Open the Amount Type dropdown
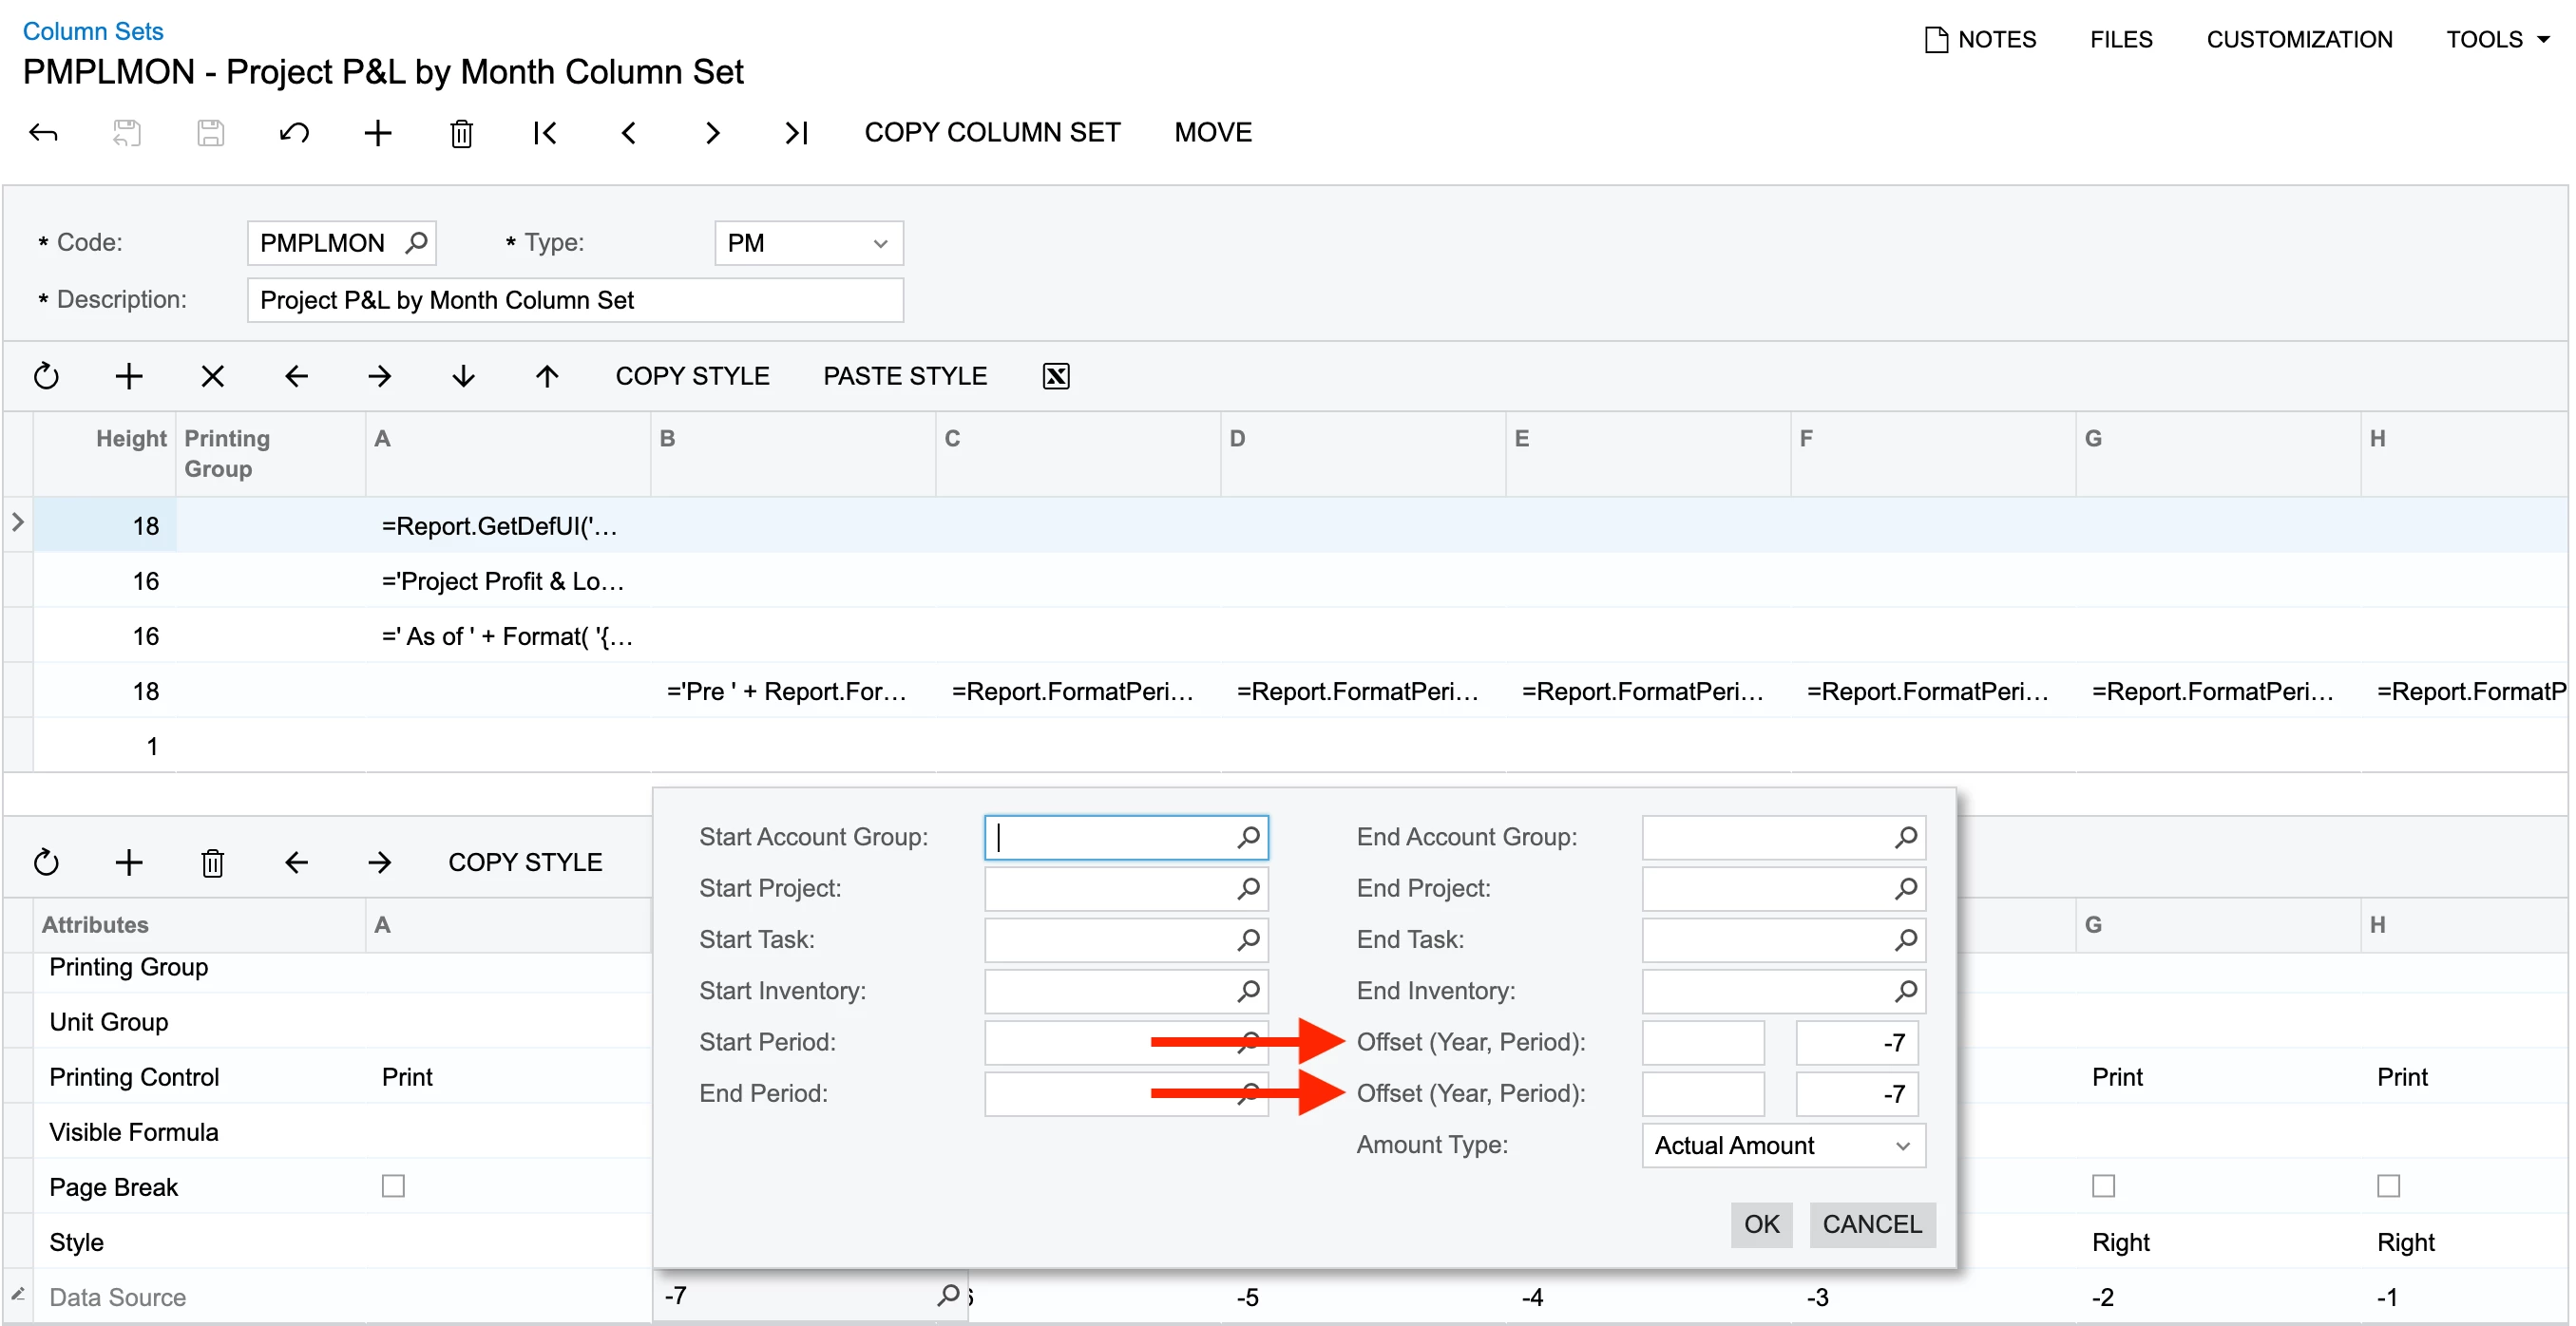The height and width of the screenshot is (1326, 2576). pyautogui.click(x=1783, y=1145)
